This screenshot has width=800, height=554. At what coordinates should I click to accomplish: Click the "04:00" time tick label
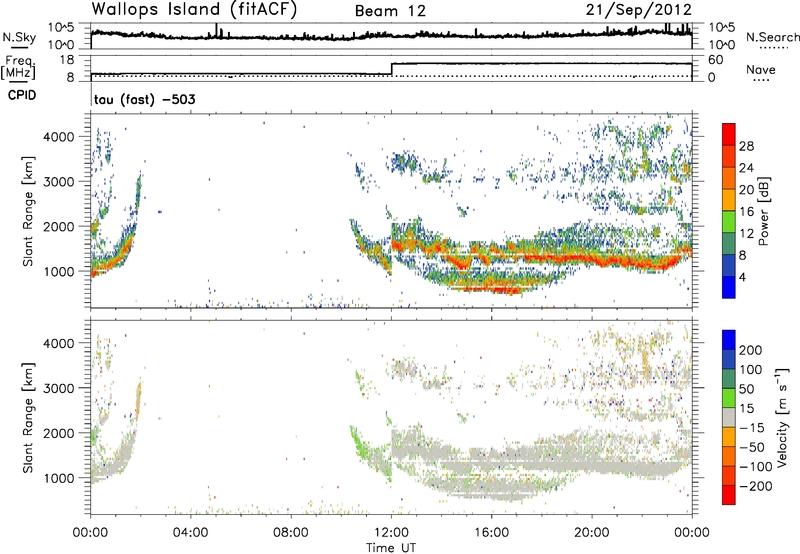[191, 533]
